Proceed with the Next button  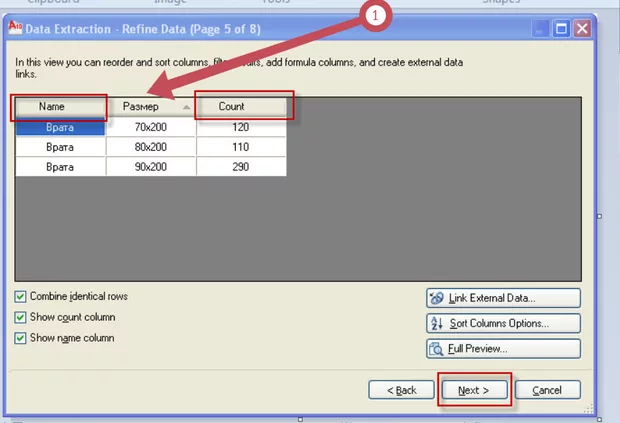pyautogui.click(x=474, y=390)
